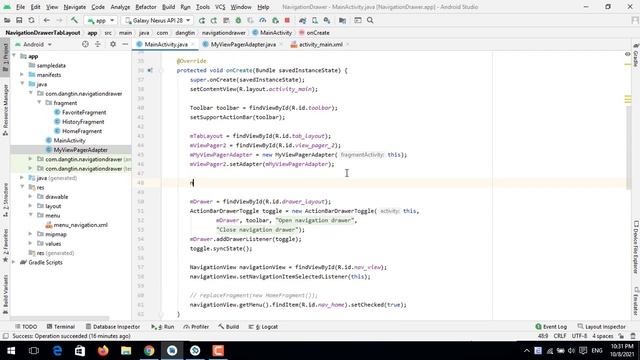The width and height of the screenshot is (640, 360).
Task: Select the sampledata folder
Action: click(51, 65)
